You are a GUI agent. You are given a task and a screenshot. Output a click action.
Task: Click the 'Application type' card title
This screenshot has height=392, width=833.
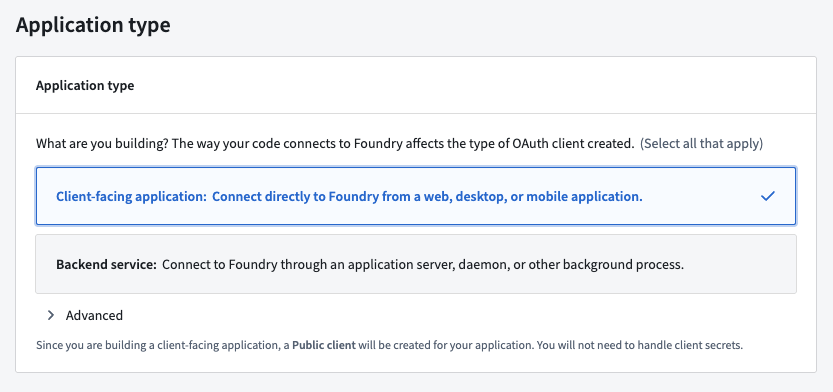click(x=85, y=86)
